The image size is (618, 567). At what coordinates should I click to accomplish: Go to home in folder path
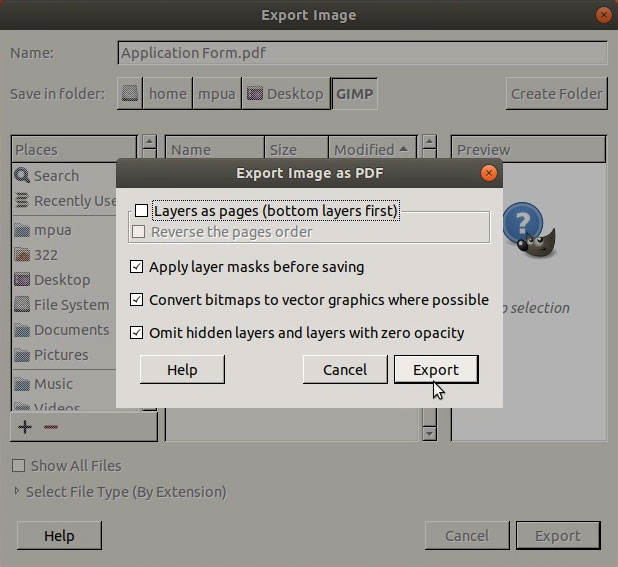tap(168, 93)
